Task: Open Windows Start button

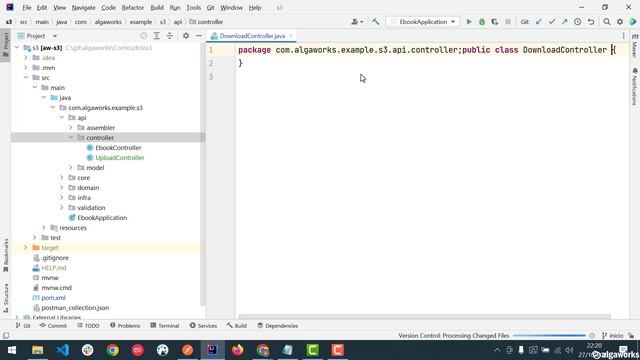Action: (12, 350)
